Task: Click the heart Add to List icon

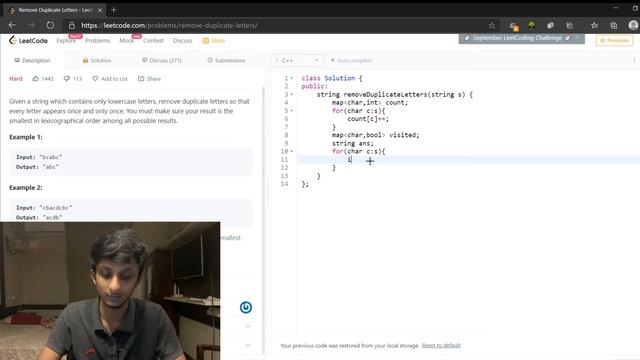Action: tap(95, 78)
